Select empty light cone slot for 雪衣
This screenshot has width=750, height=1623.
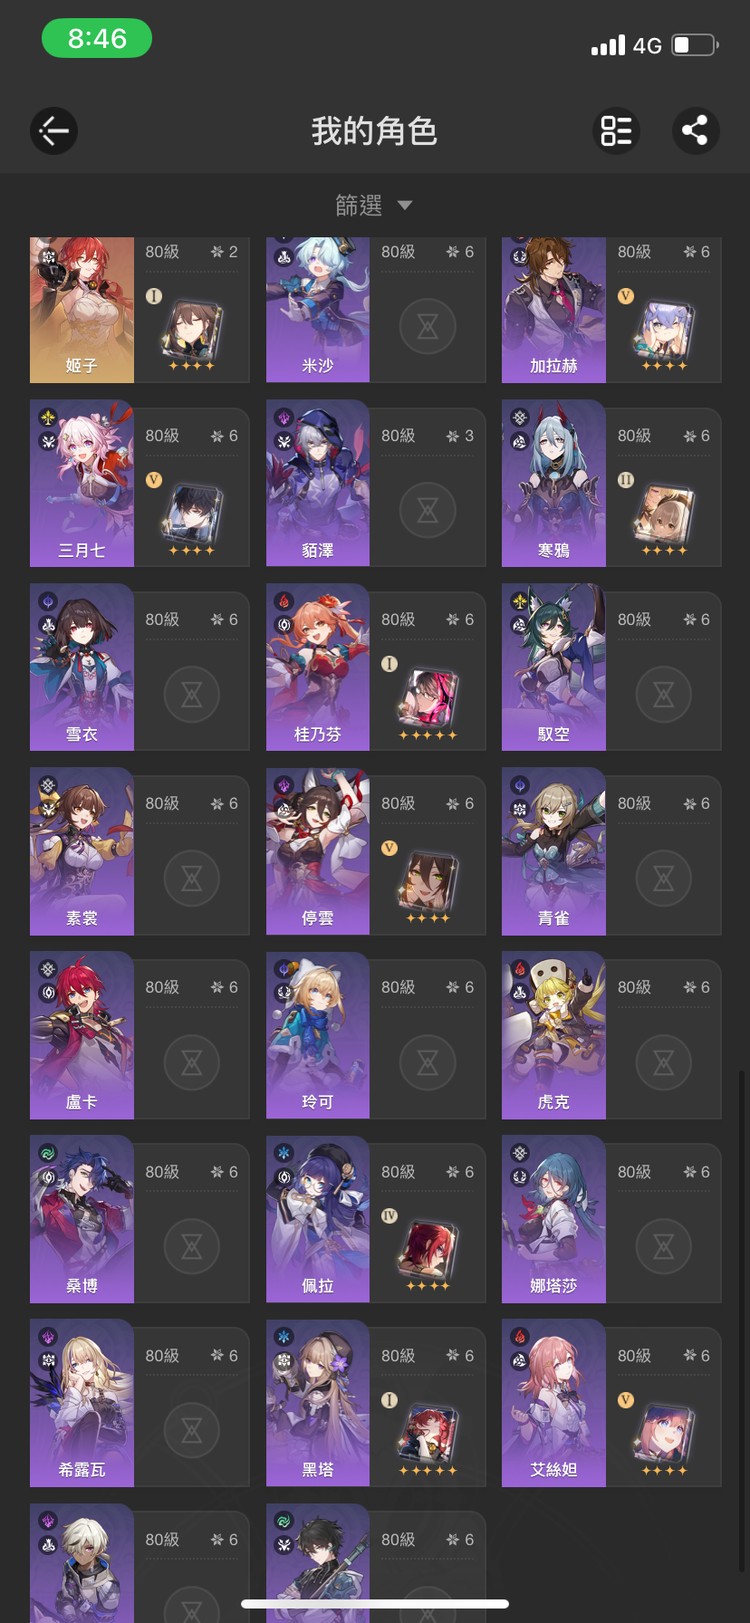[192, 694]
